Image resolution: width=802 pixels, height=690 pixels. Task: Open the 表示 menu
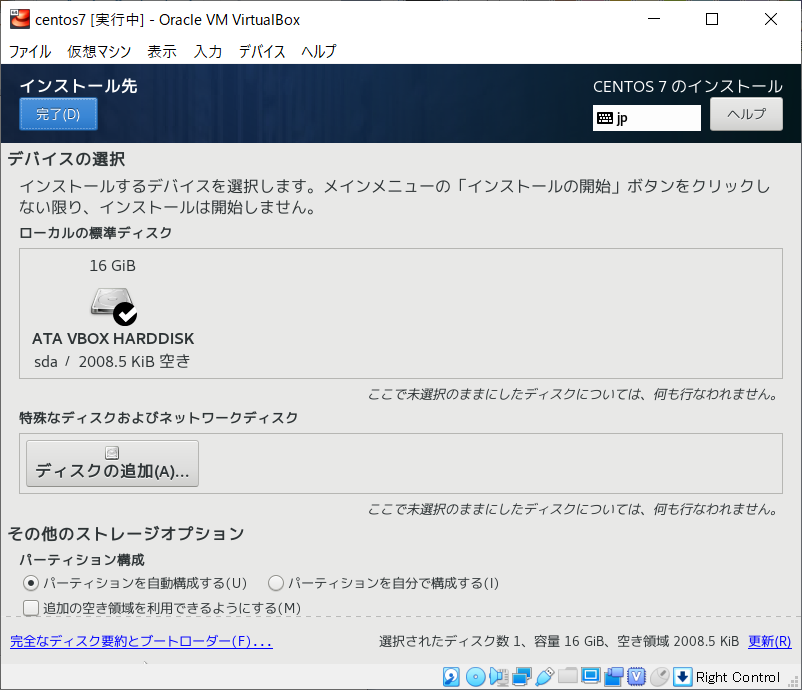coord(162,51)
